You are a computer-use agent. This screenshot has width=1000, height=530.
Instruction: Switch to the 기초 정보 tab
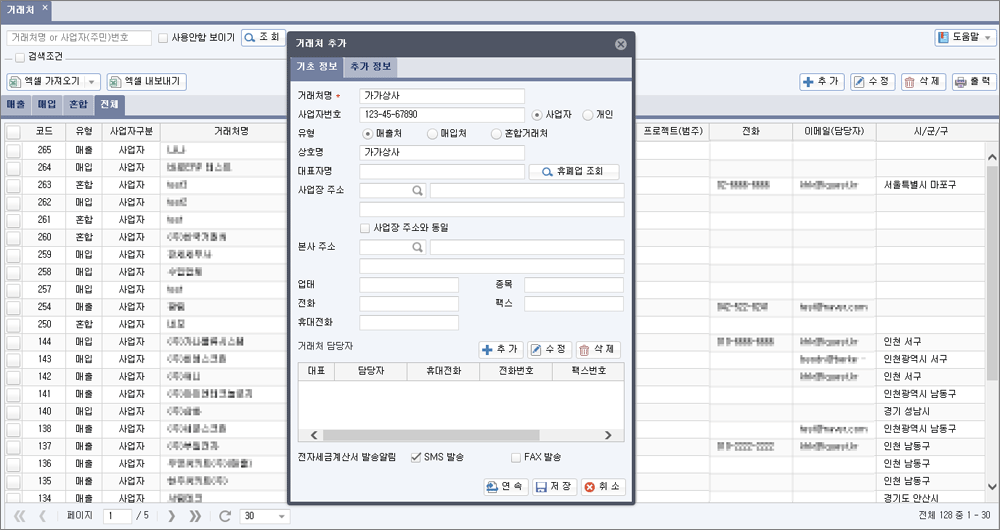317,67
